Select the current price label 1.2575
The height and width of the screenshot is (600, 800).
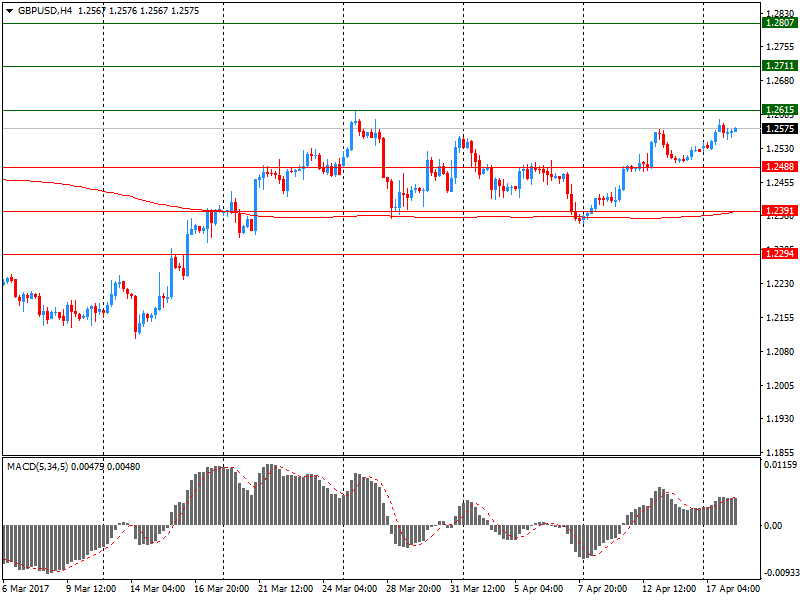[780, 129]
